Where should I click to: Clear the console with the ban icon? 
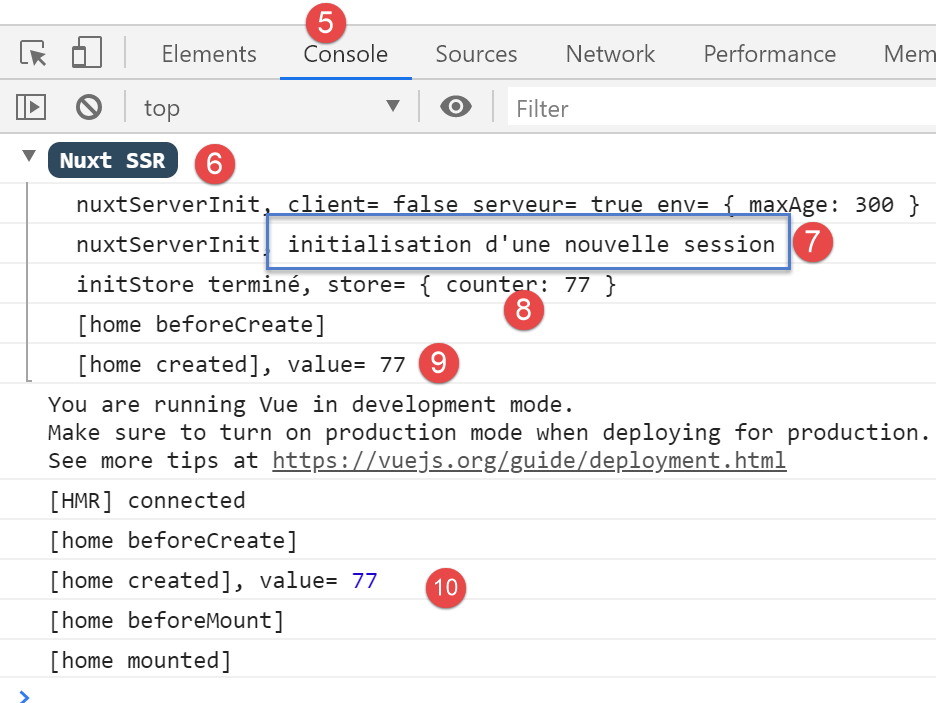click(x=90, y=107)
